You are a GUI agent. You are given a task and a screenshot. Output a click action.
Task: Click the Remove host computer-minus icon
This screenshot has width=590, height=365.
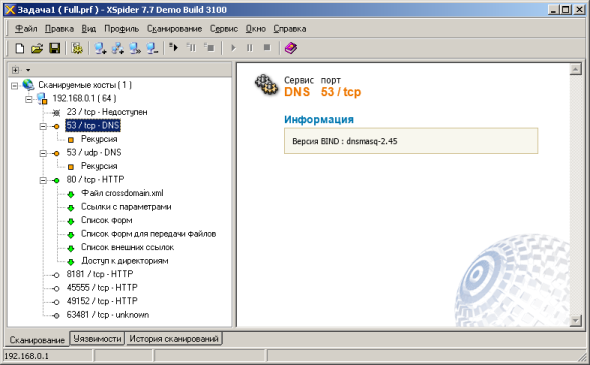152,48
